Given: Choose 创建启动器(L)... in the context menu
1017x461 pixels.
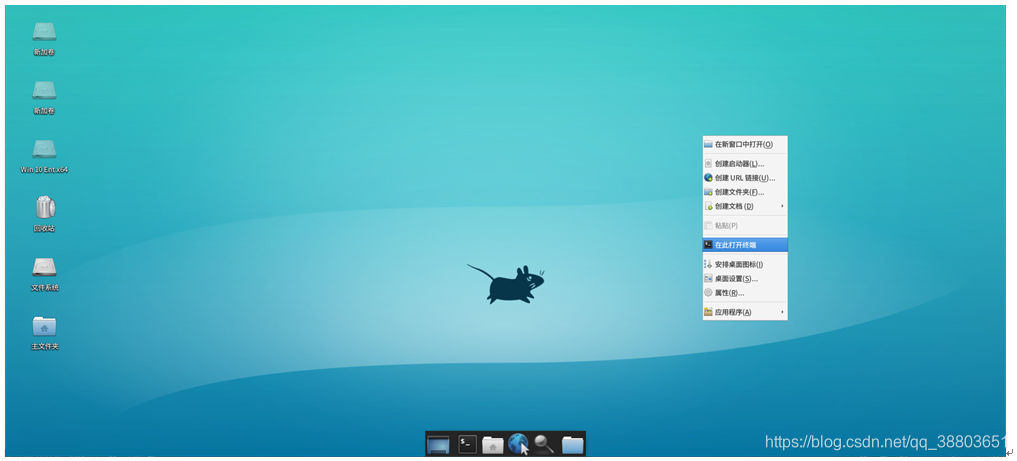Looking at the screenshot, I should [745, 163].
